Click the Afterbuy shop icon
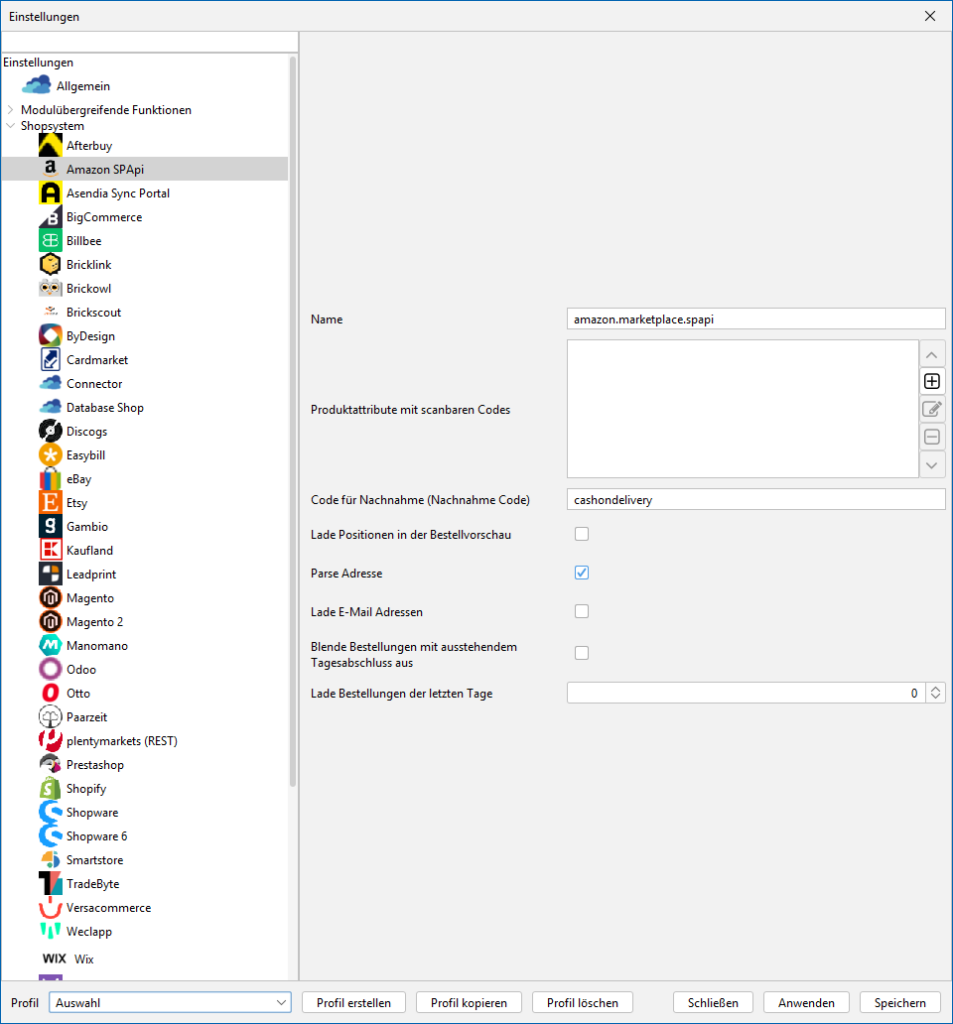953x1024 pixels. click(x=51, y=146)
